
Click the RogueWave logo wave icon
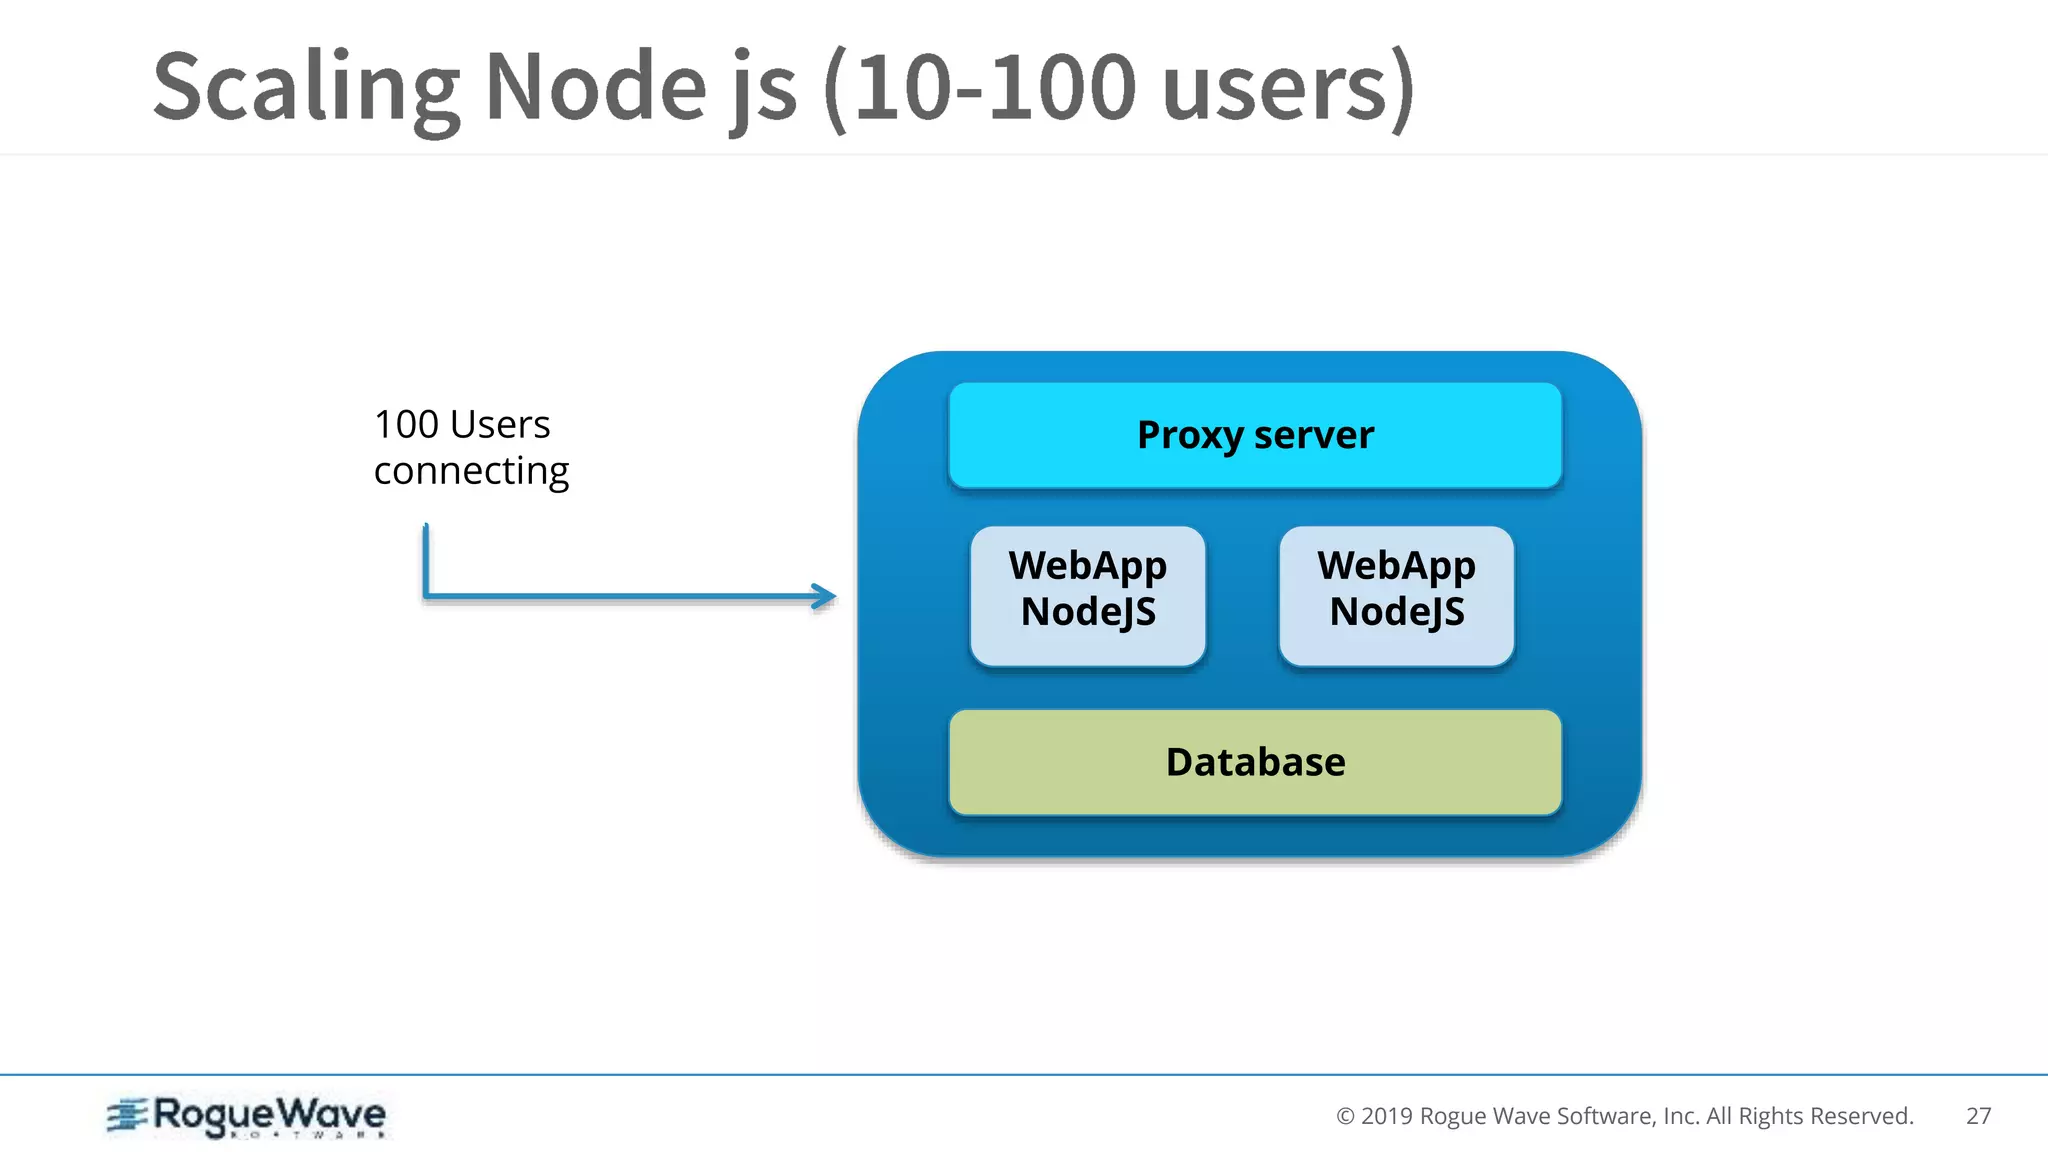click(x=127, y=1115)
